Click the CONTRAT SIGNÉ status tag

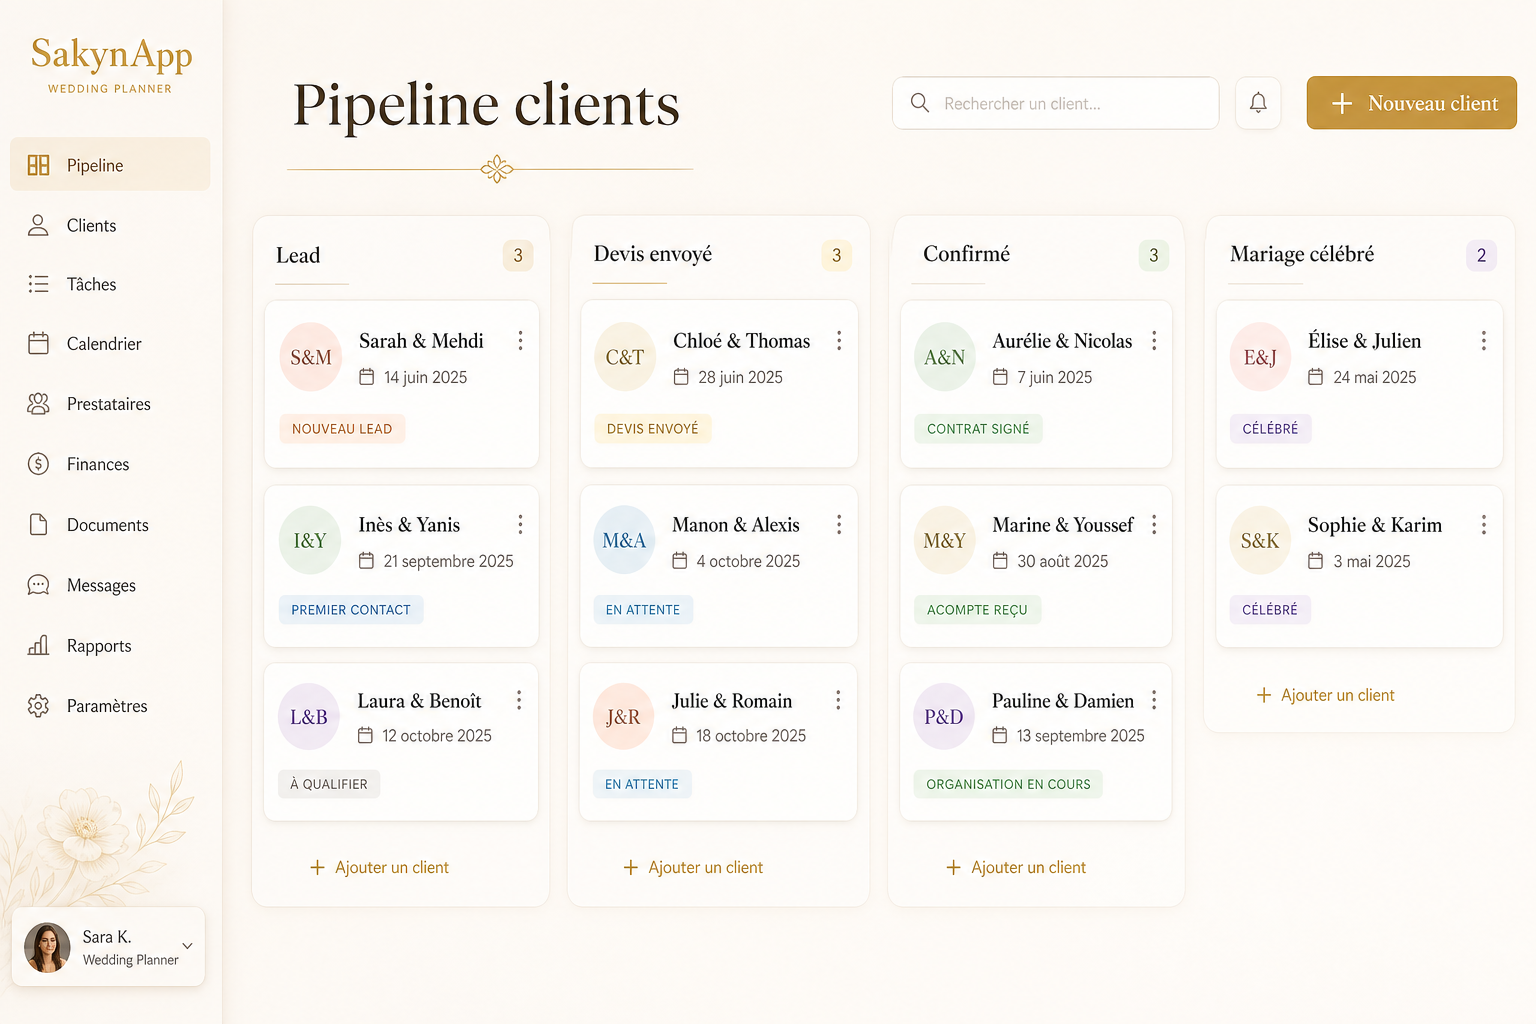pos(978,429)
